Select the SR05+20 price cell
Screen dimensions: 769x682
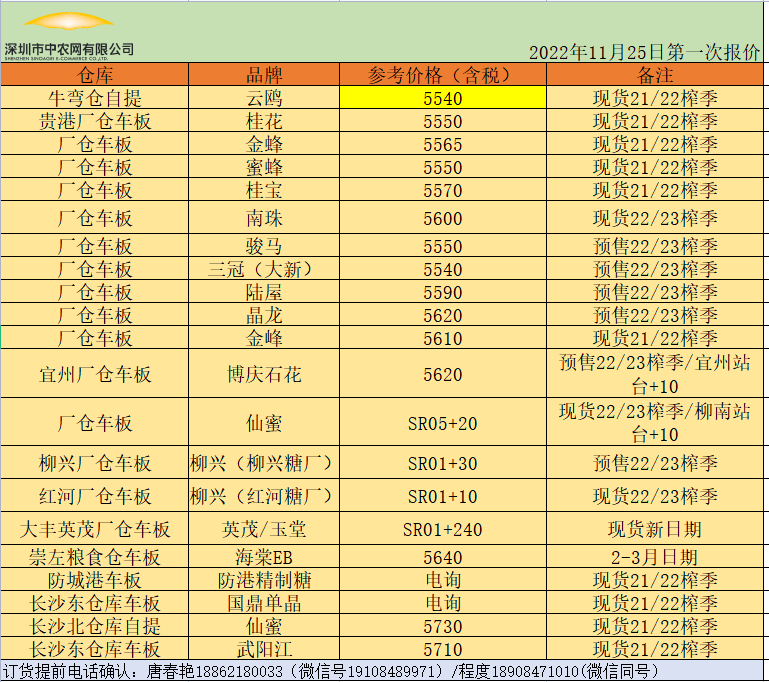[x=442, y=423]
